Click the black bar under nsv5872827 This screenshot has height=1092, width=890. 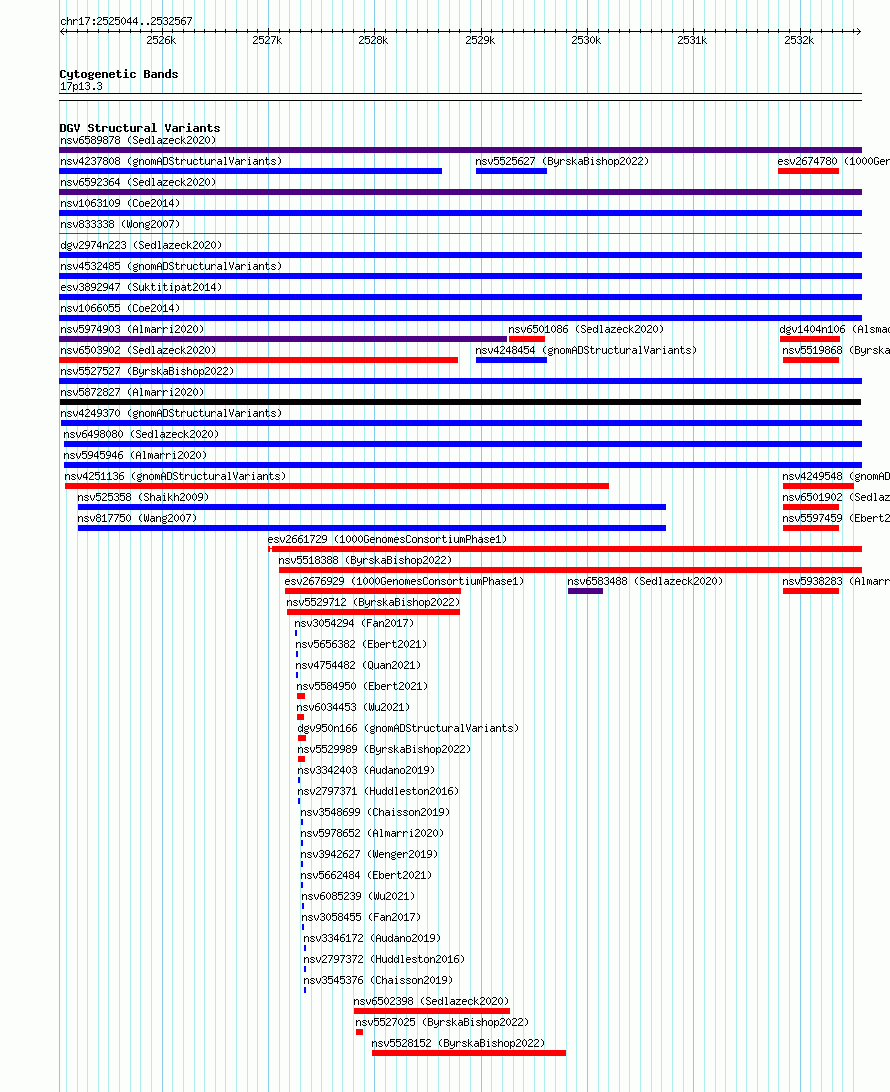(x=460, y=402)
